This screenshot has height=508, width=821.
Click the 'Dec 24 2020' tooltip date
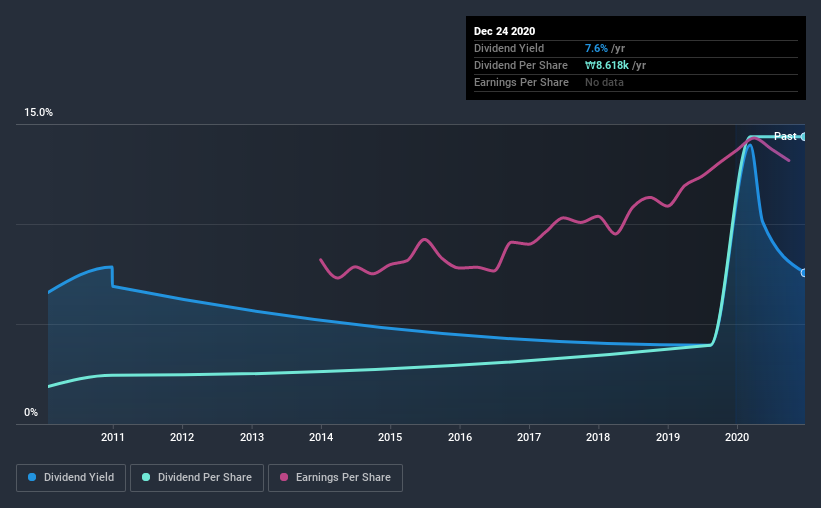coord(504,31)
